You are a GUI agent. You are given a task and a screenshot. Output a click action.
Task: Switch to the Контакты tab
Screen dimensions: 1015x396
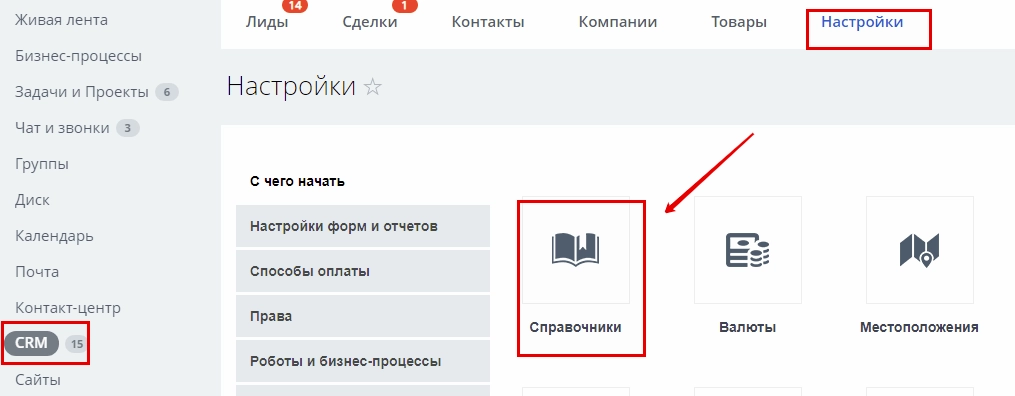[487, 22]
